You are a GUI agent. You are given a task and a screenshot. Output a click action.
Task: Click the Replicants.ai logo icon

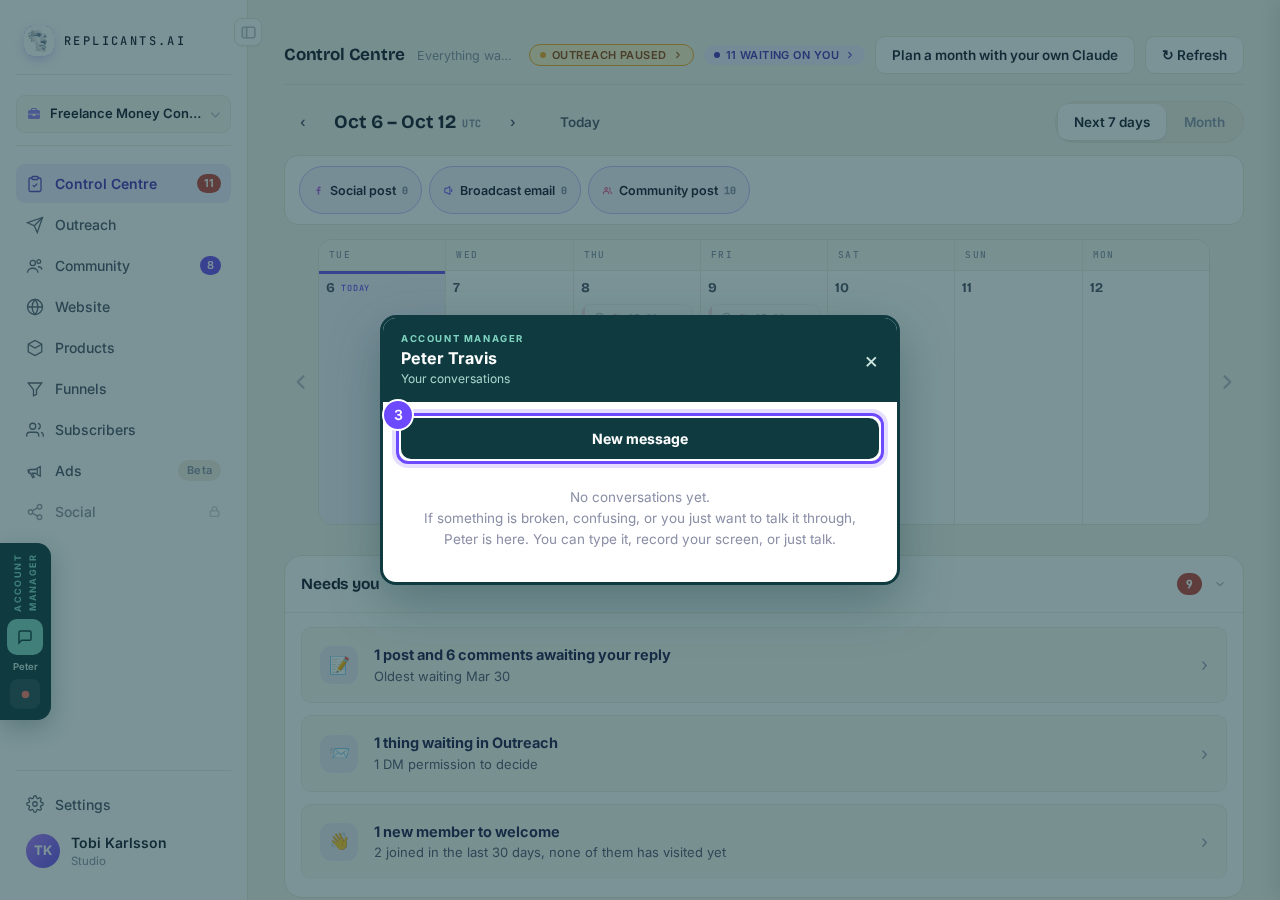(x=39, y=41)
